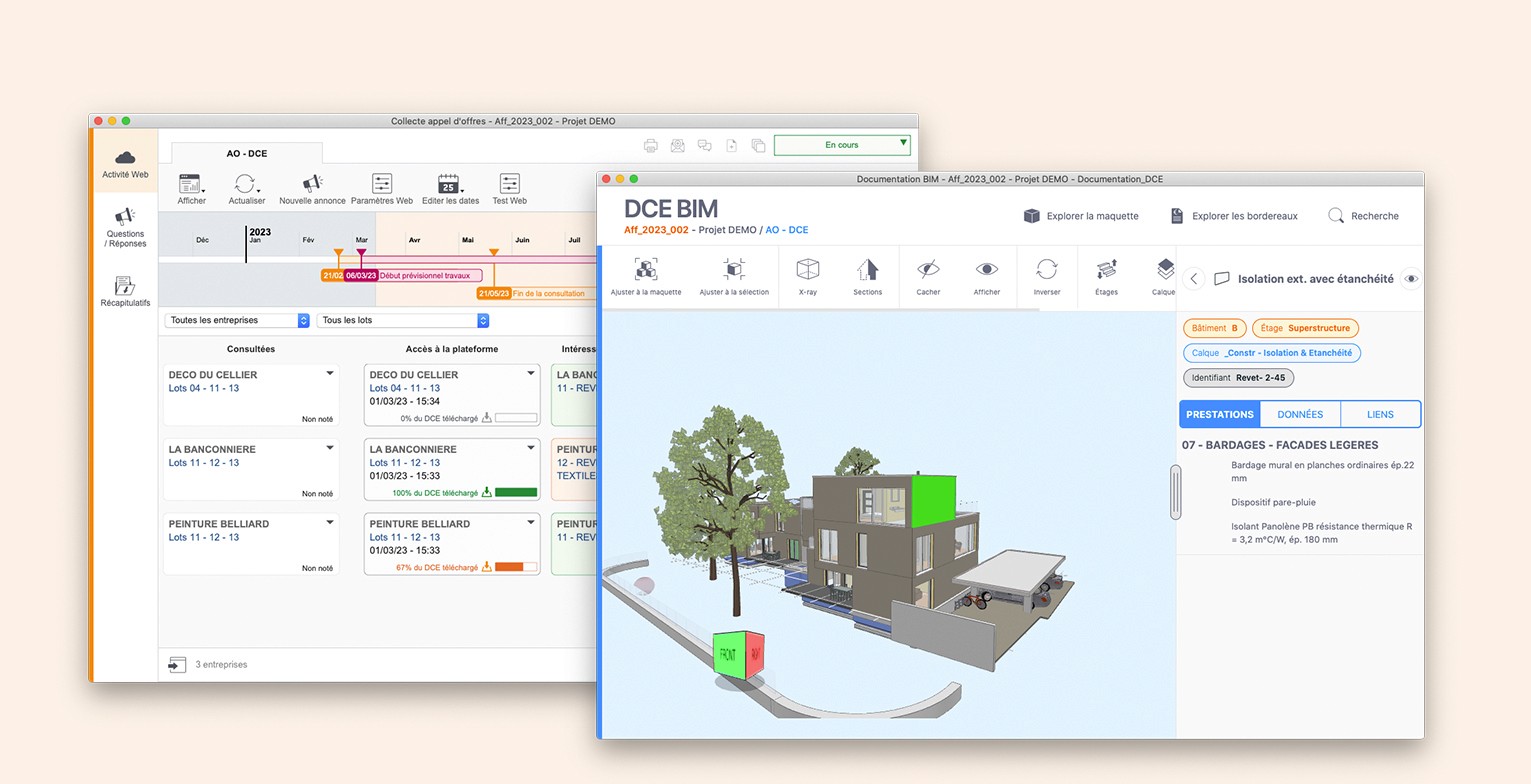Screen dimensions: 1531x784
Task: Click 06/03/23 Début prévisionnel travaux marker
Action: [x=413, y=276]
